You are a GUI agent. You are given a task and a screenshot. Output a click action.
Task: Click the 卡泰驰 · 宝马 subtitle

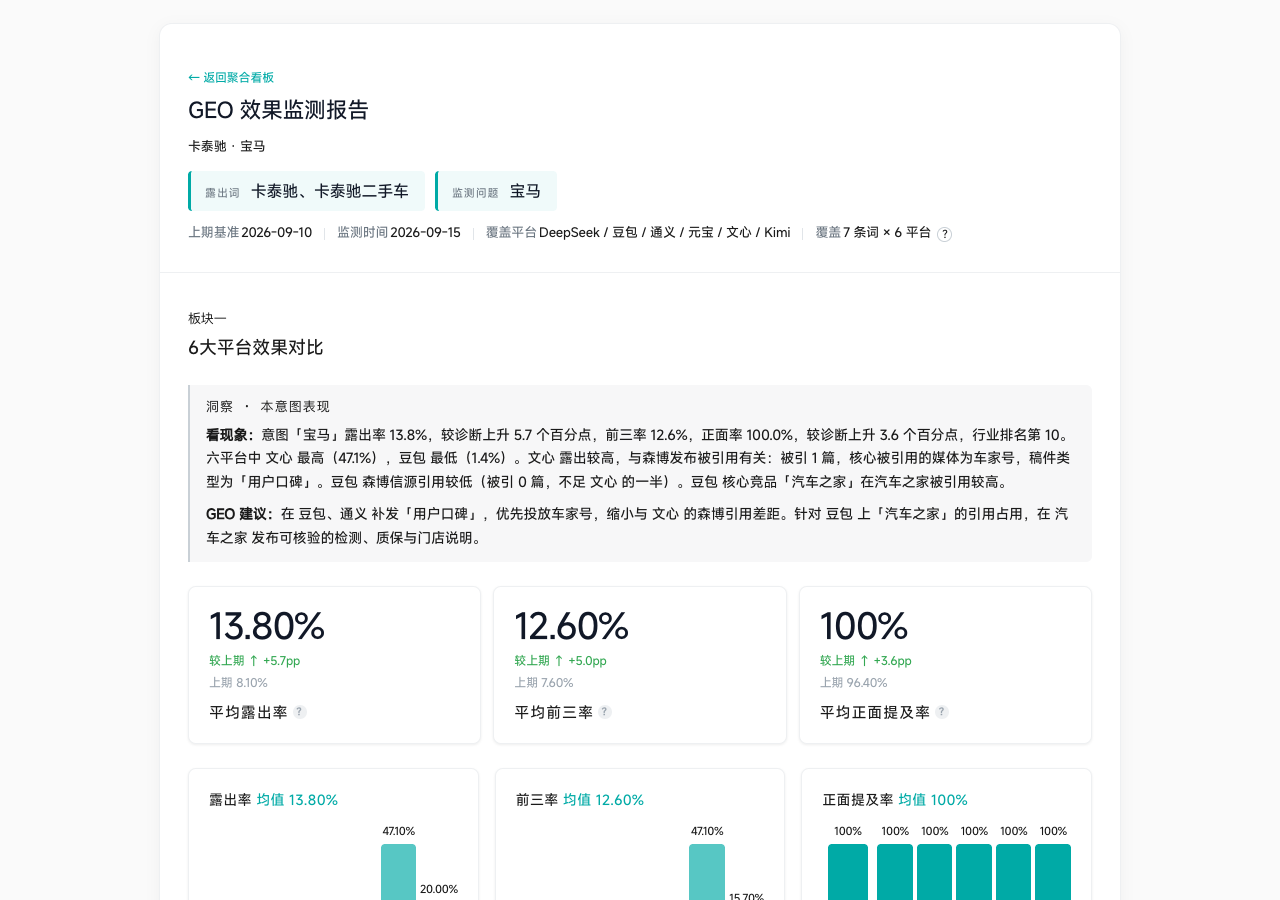click(227, 146)
